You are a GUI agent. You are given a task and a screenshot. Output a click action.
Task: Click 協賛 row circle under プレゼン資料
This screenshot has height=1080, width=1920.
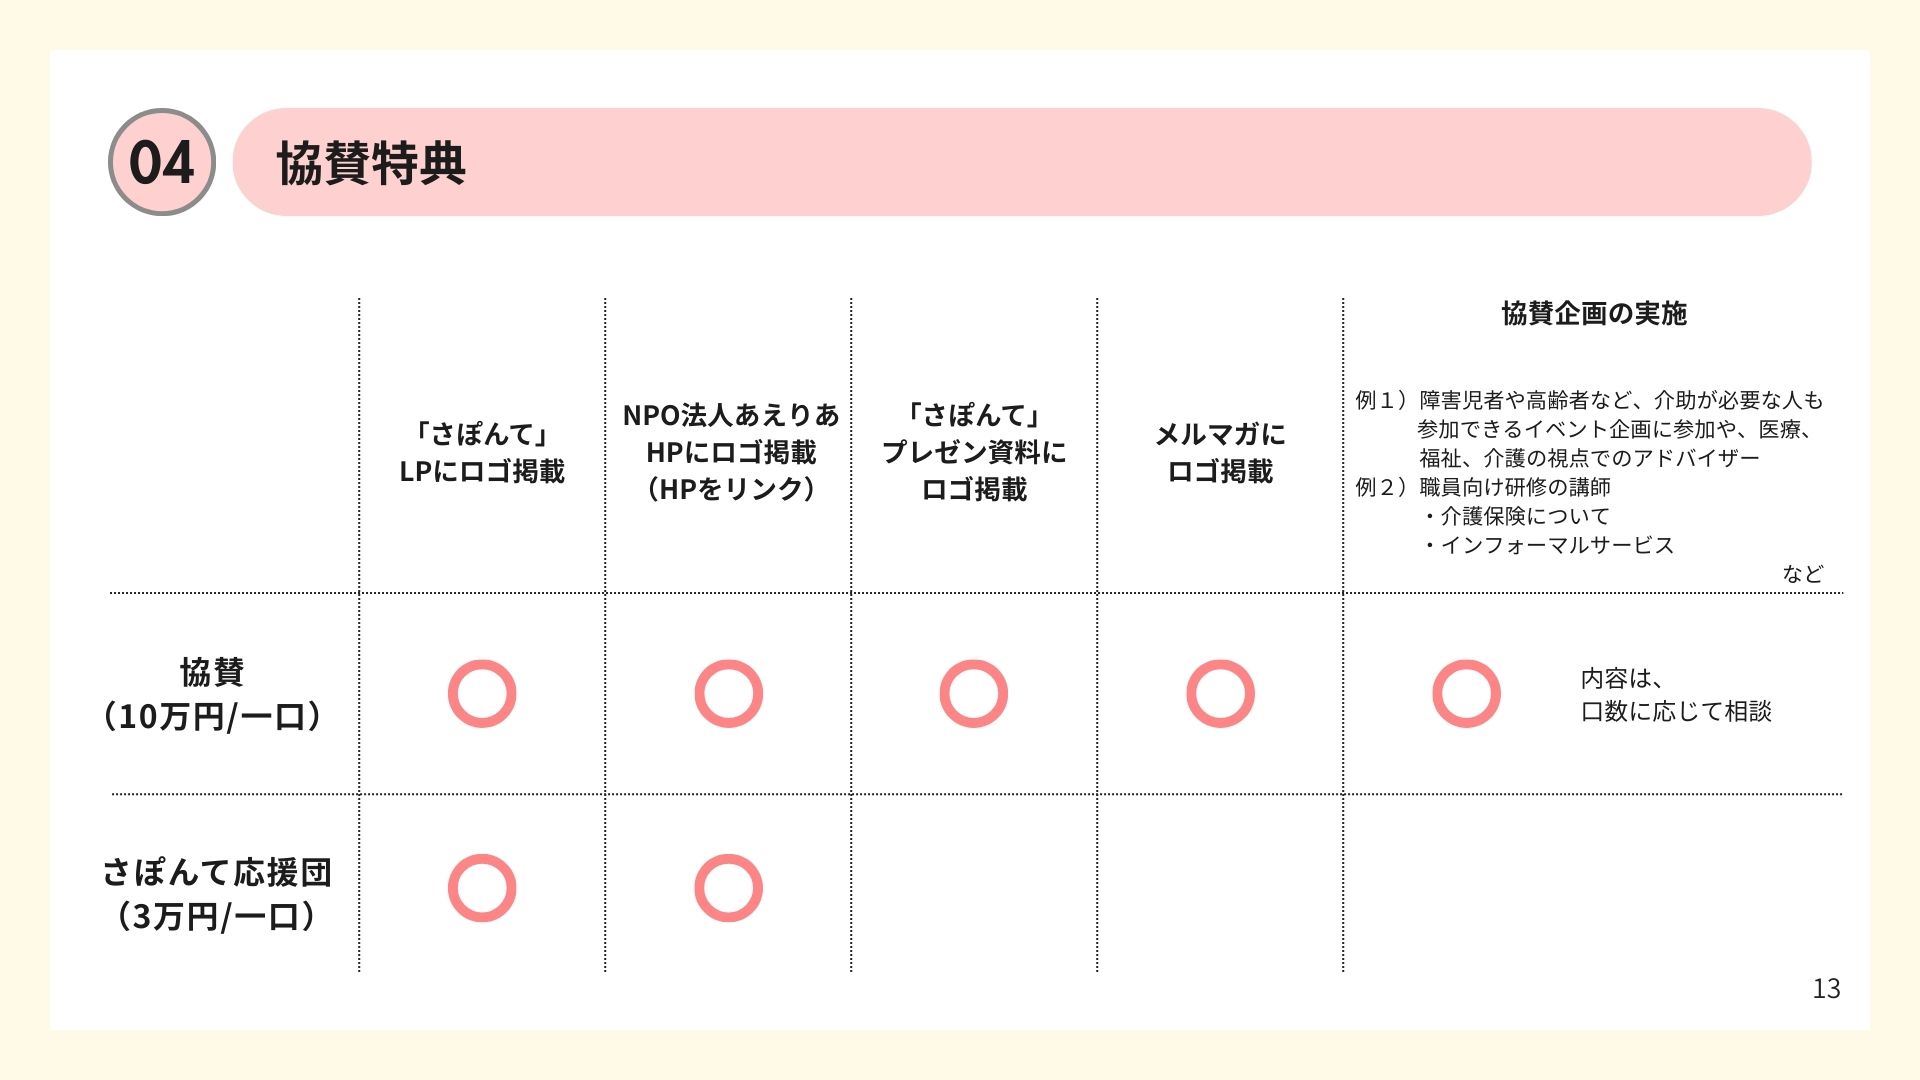974,694
